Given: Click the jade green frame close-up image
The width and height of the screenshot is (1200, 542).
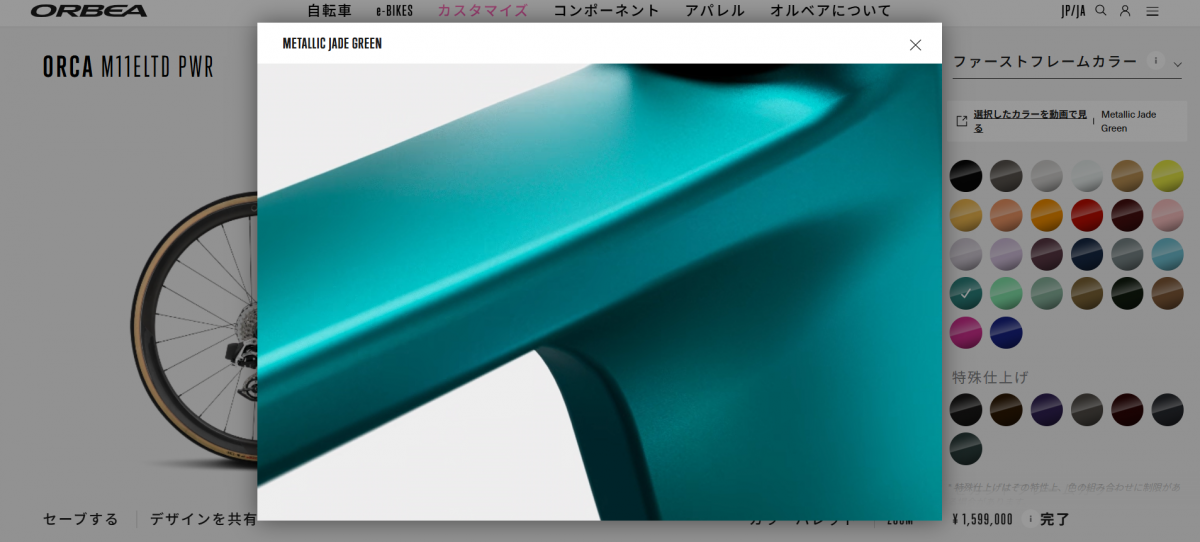Looking at the screenshot, I should tap(599, 291).
